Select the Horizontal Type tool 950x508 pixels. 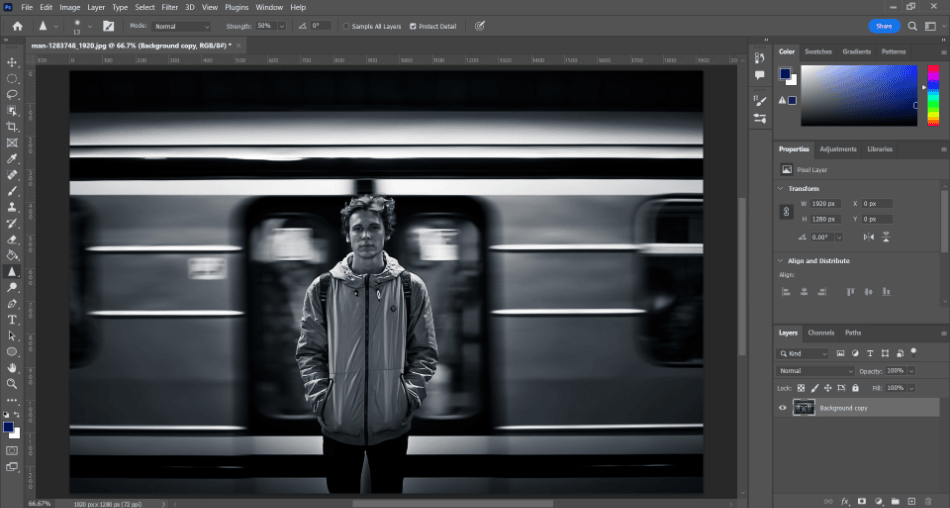point(12,319)
